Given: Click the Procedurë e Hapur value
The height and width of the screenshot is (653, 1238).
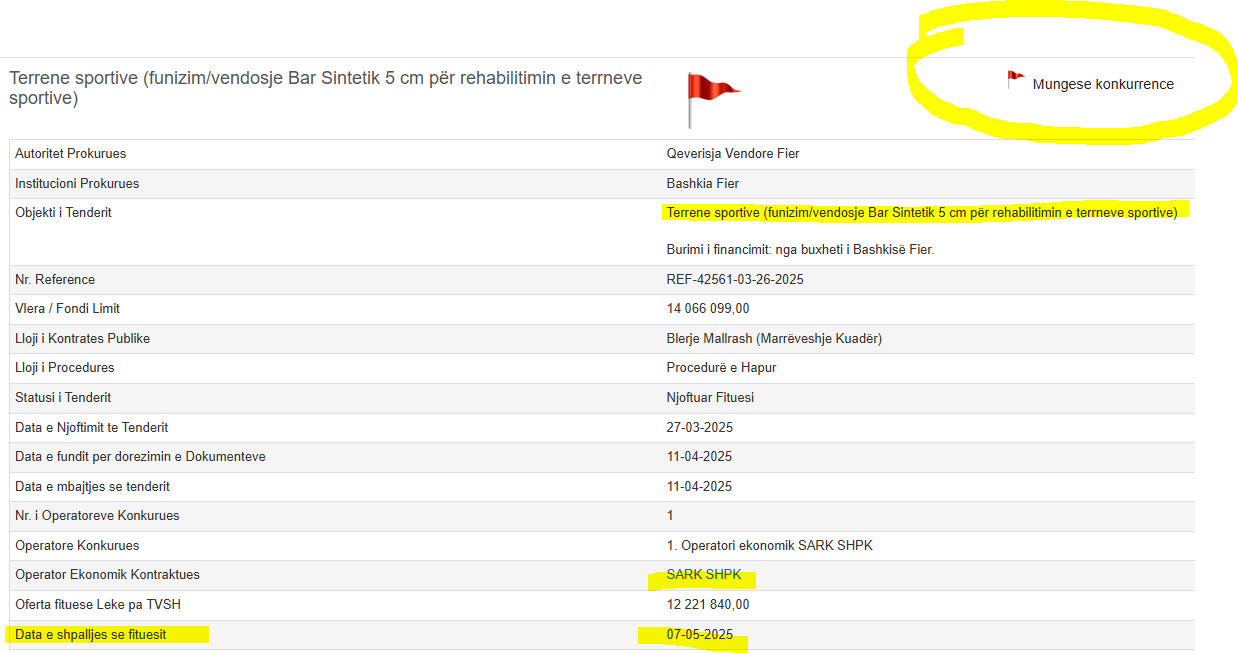Looking at the screenshot, I should [x=721, y=368].
